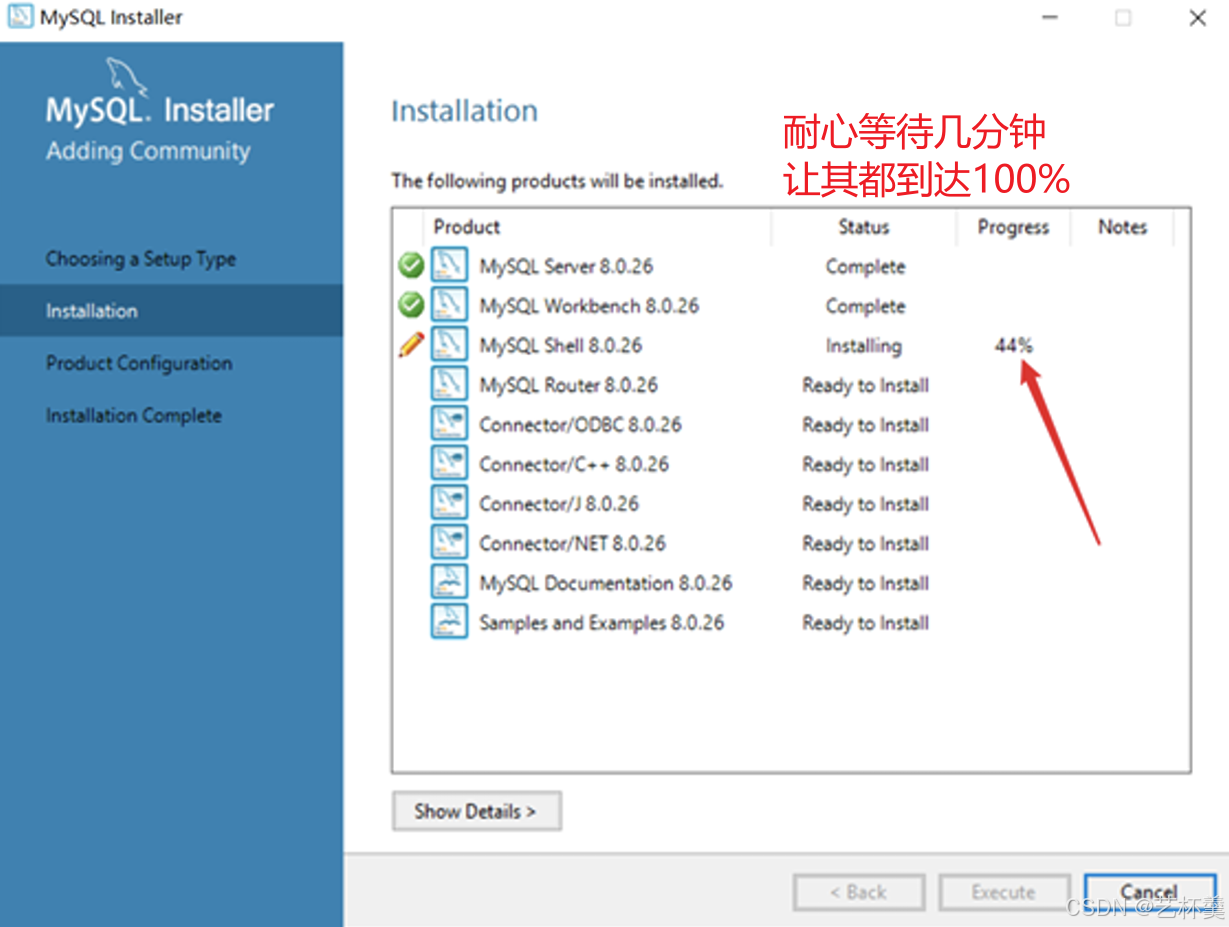
Task: Select the Installation step in sidebar
Action: (171, 311)
